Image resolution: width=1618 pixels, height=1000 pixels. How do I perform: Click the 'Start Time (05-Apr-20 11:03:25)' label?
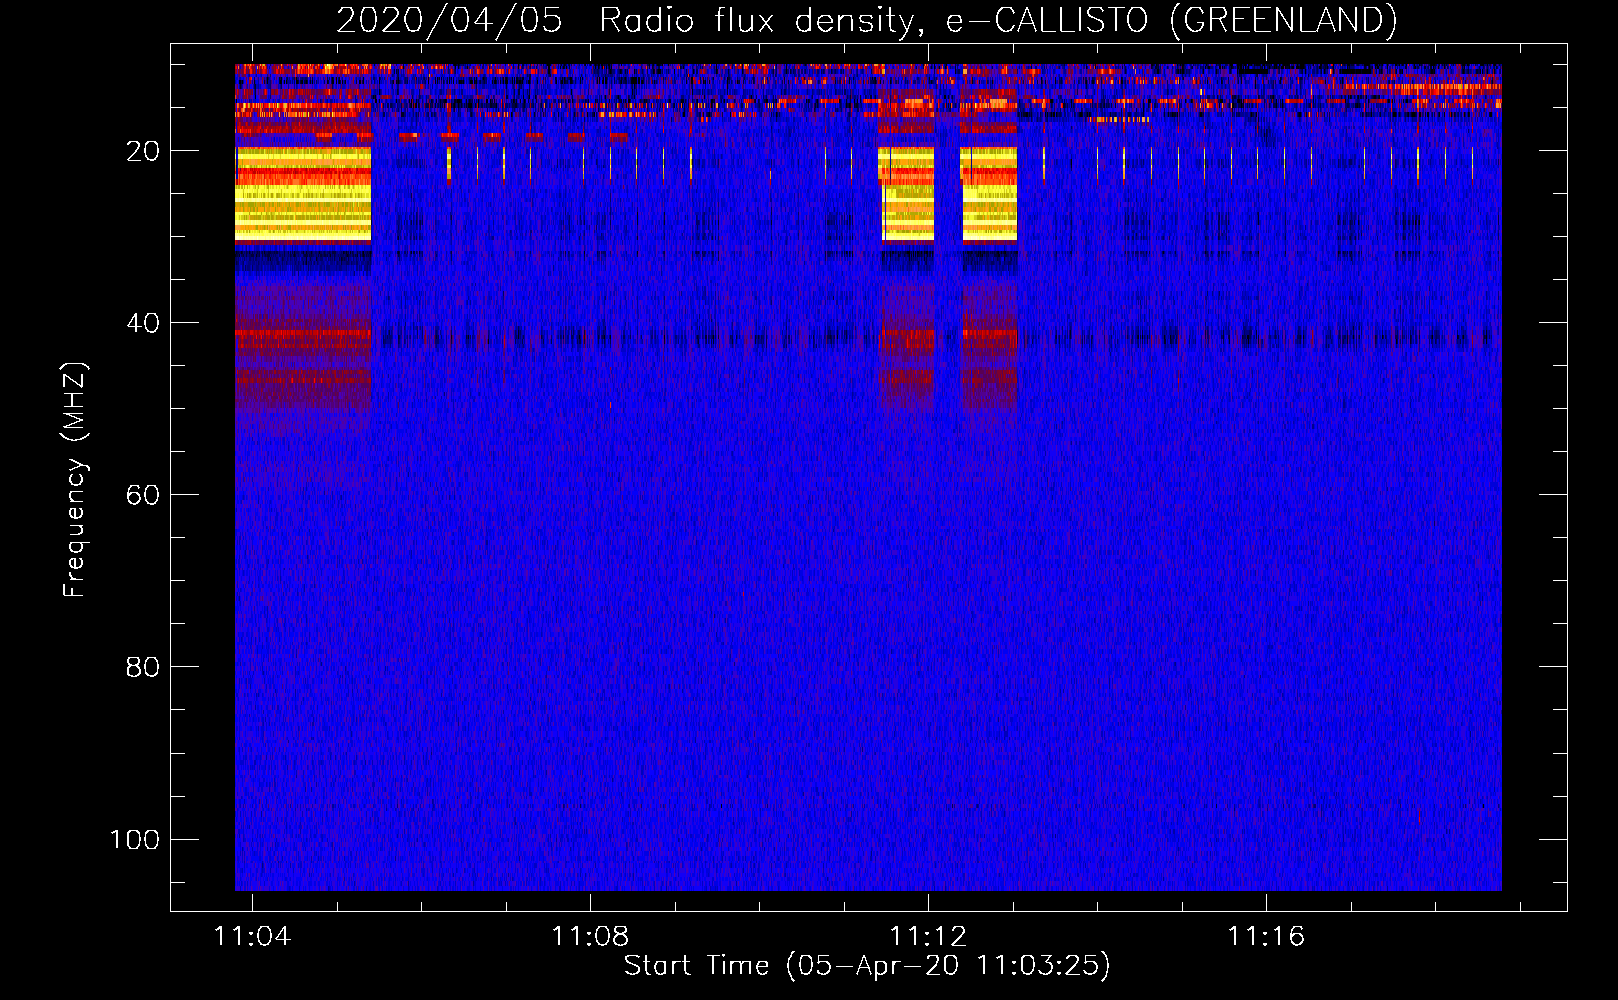867,966
